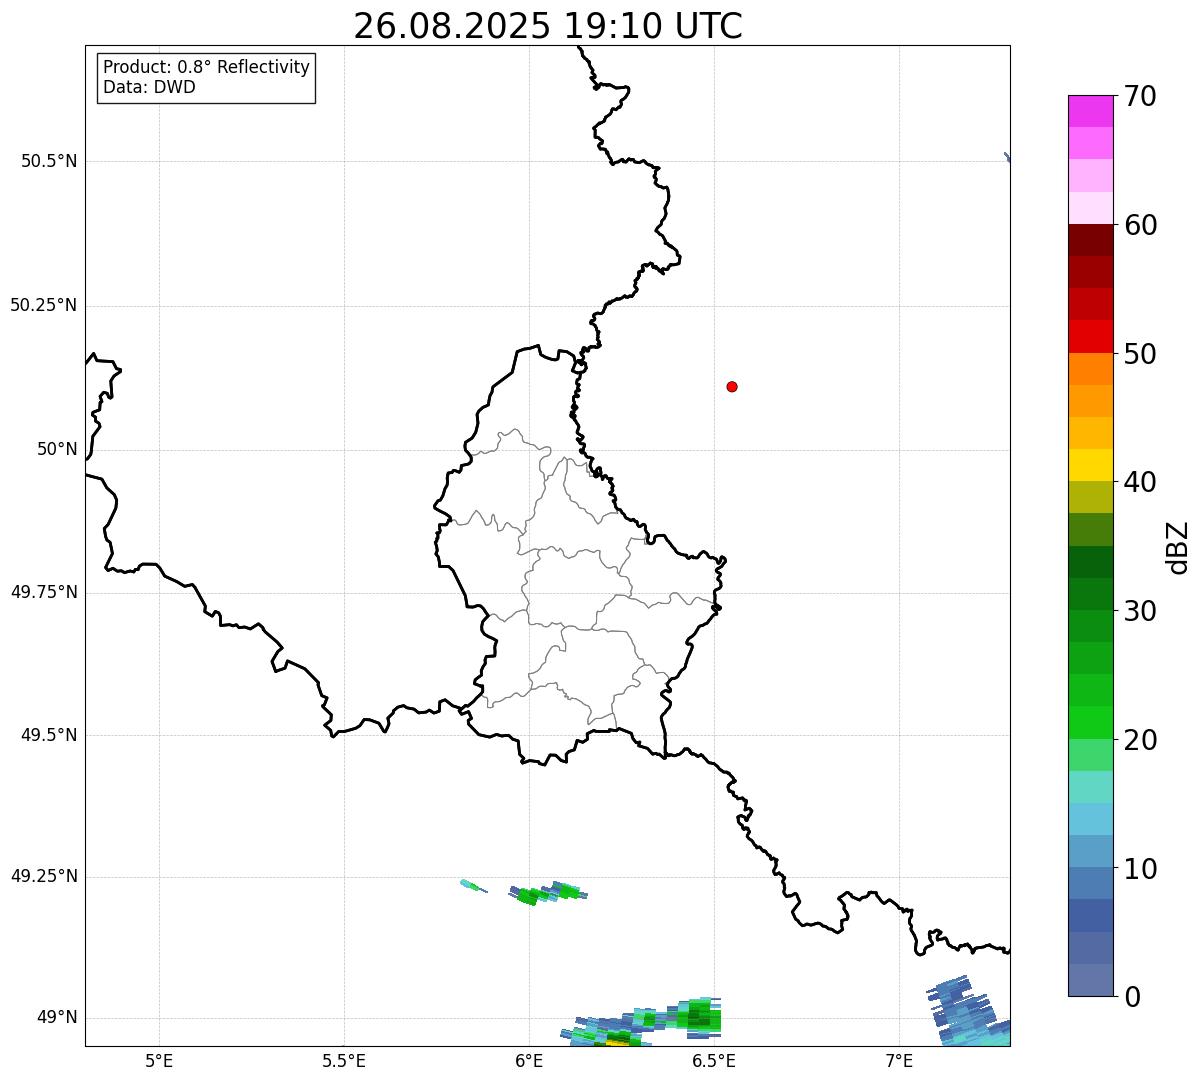1202x1081 pixels.
Task: Click the '50.25°N' latitude label
Action: point(43,305)
